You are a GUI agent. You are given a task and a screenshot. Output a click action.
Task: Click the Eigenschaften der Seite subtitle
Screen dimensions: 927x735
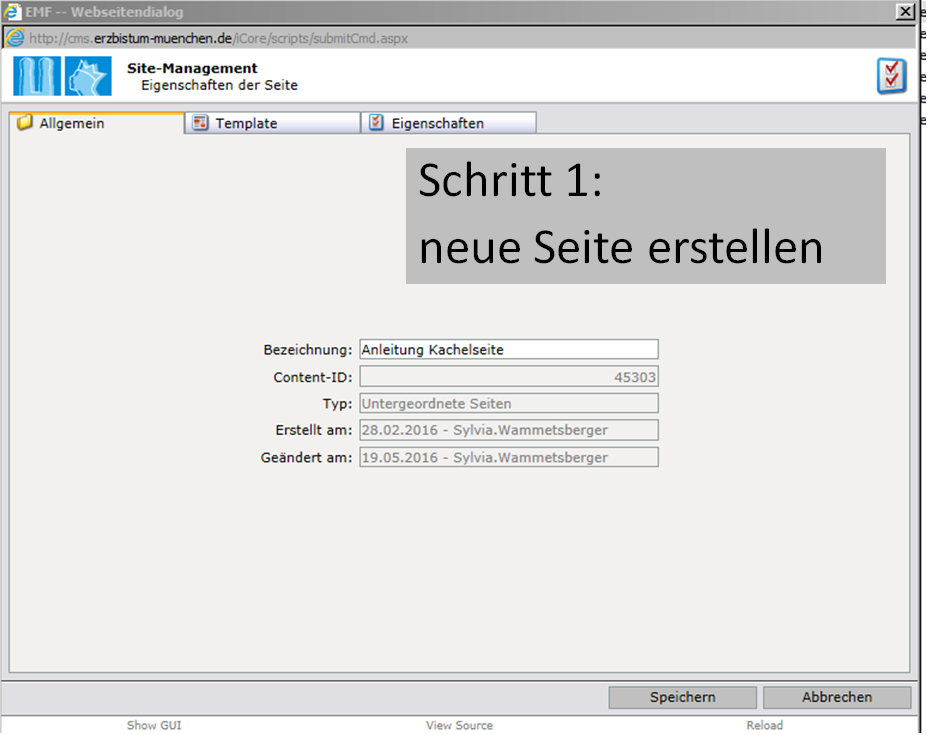[219, 85]
